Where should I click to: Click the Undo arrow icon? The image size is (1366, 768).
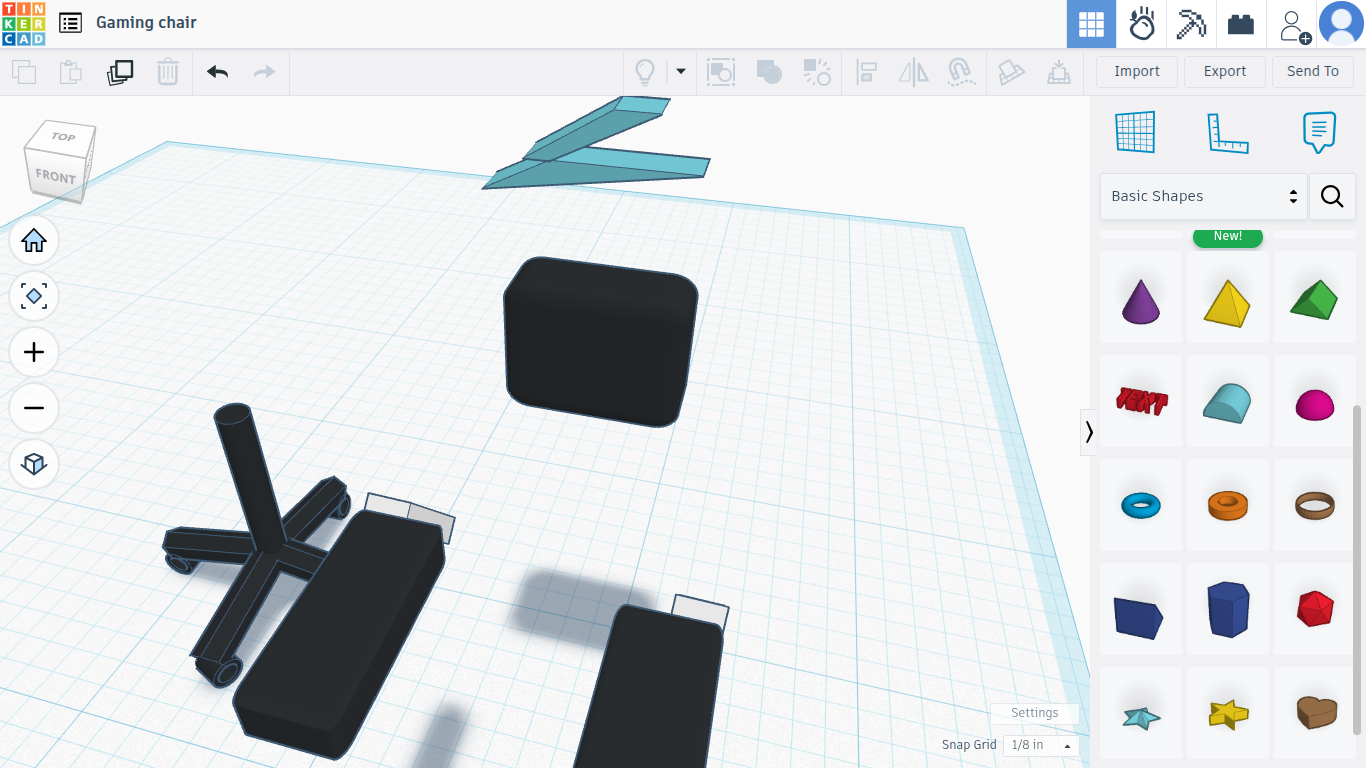[x=217, y=72]
